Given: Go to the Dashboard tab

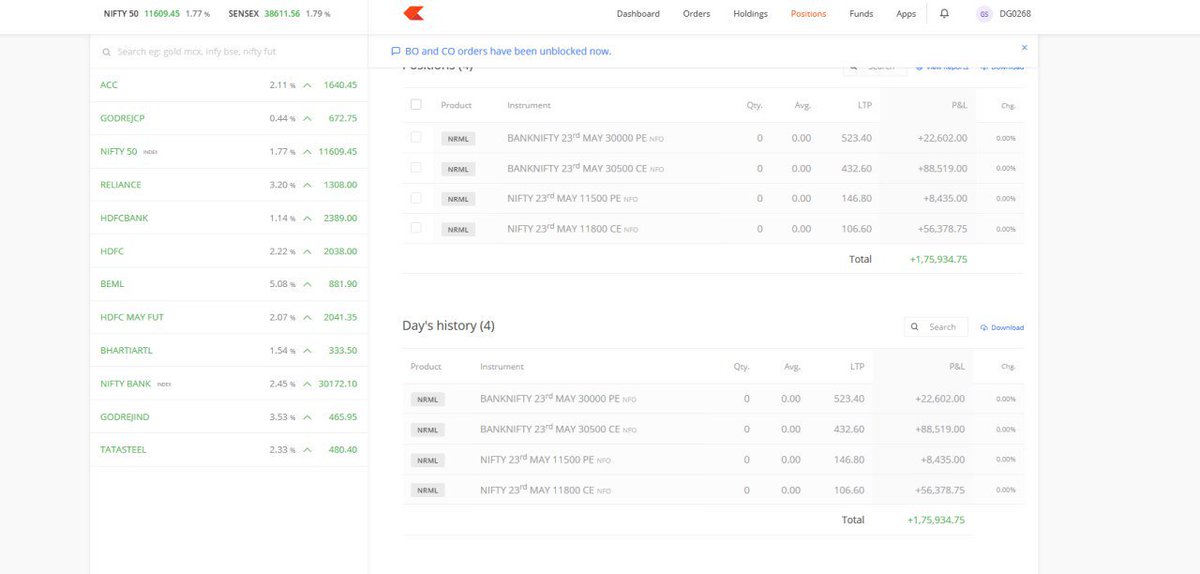Looking at the screenshot, I should click(638, 14).
